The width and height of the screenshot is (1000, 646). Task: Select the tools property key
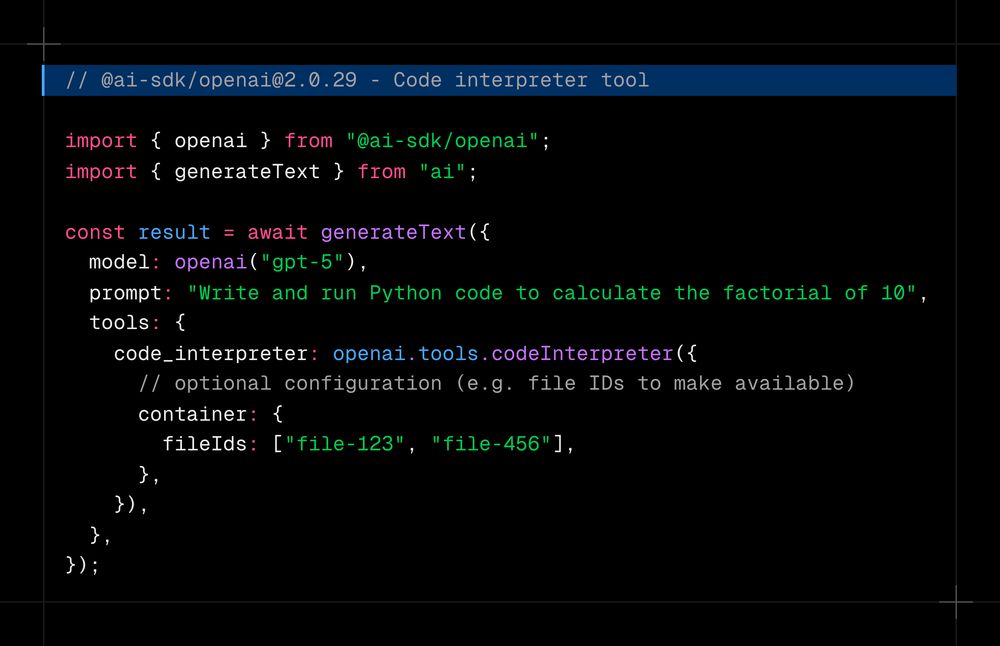tap(120, 322)
